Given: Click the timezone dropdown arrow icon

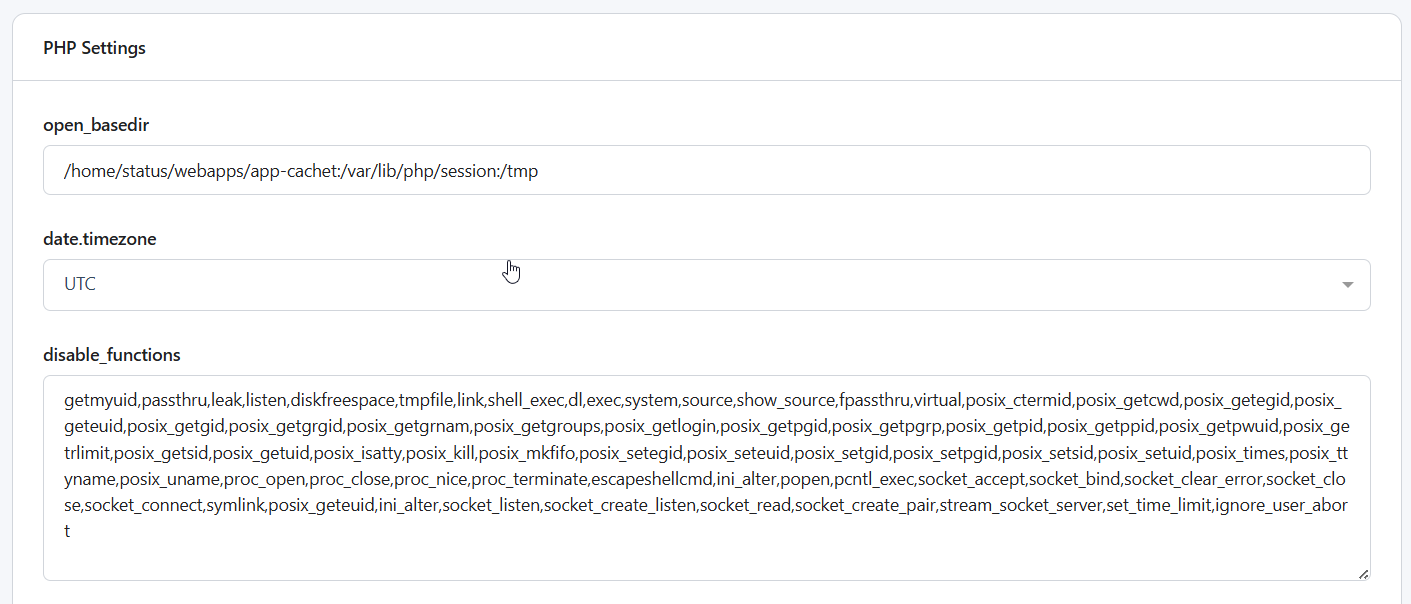Looking at the screenshot, I should tap(1347, 285).
